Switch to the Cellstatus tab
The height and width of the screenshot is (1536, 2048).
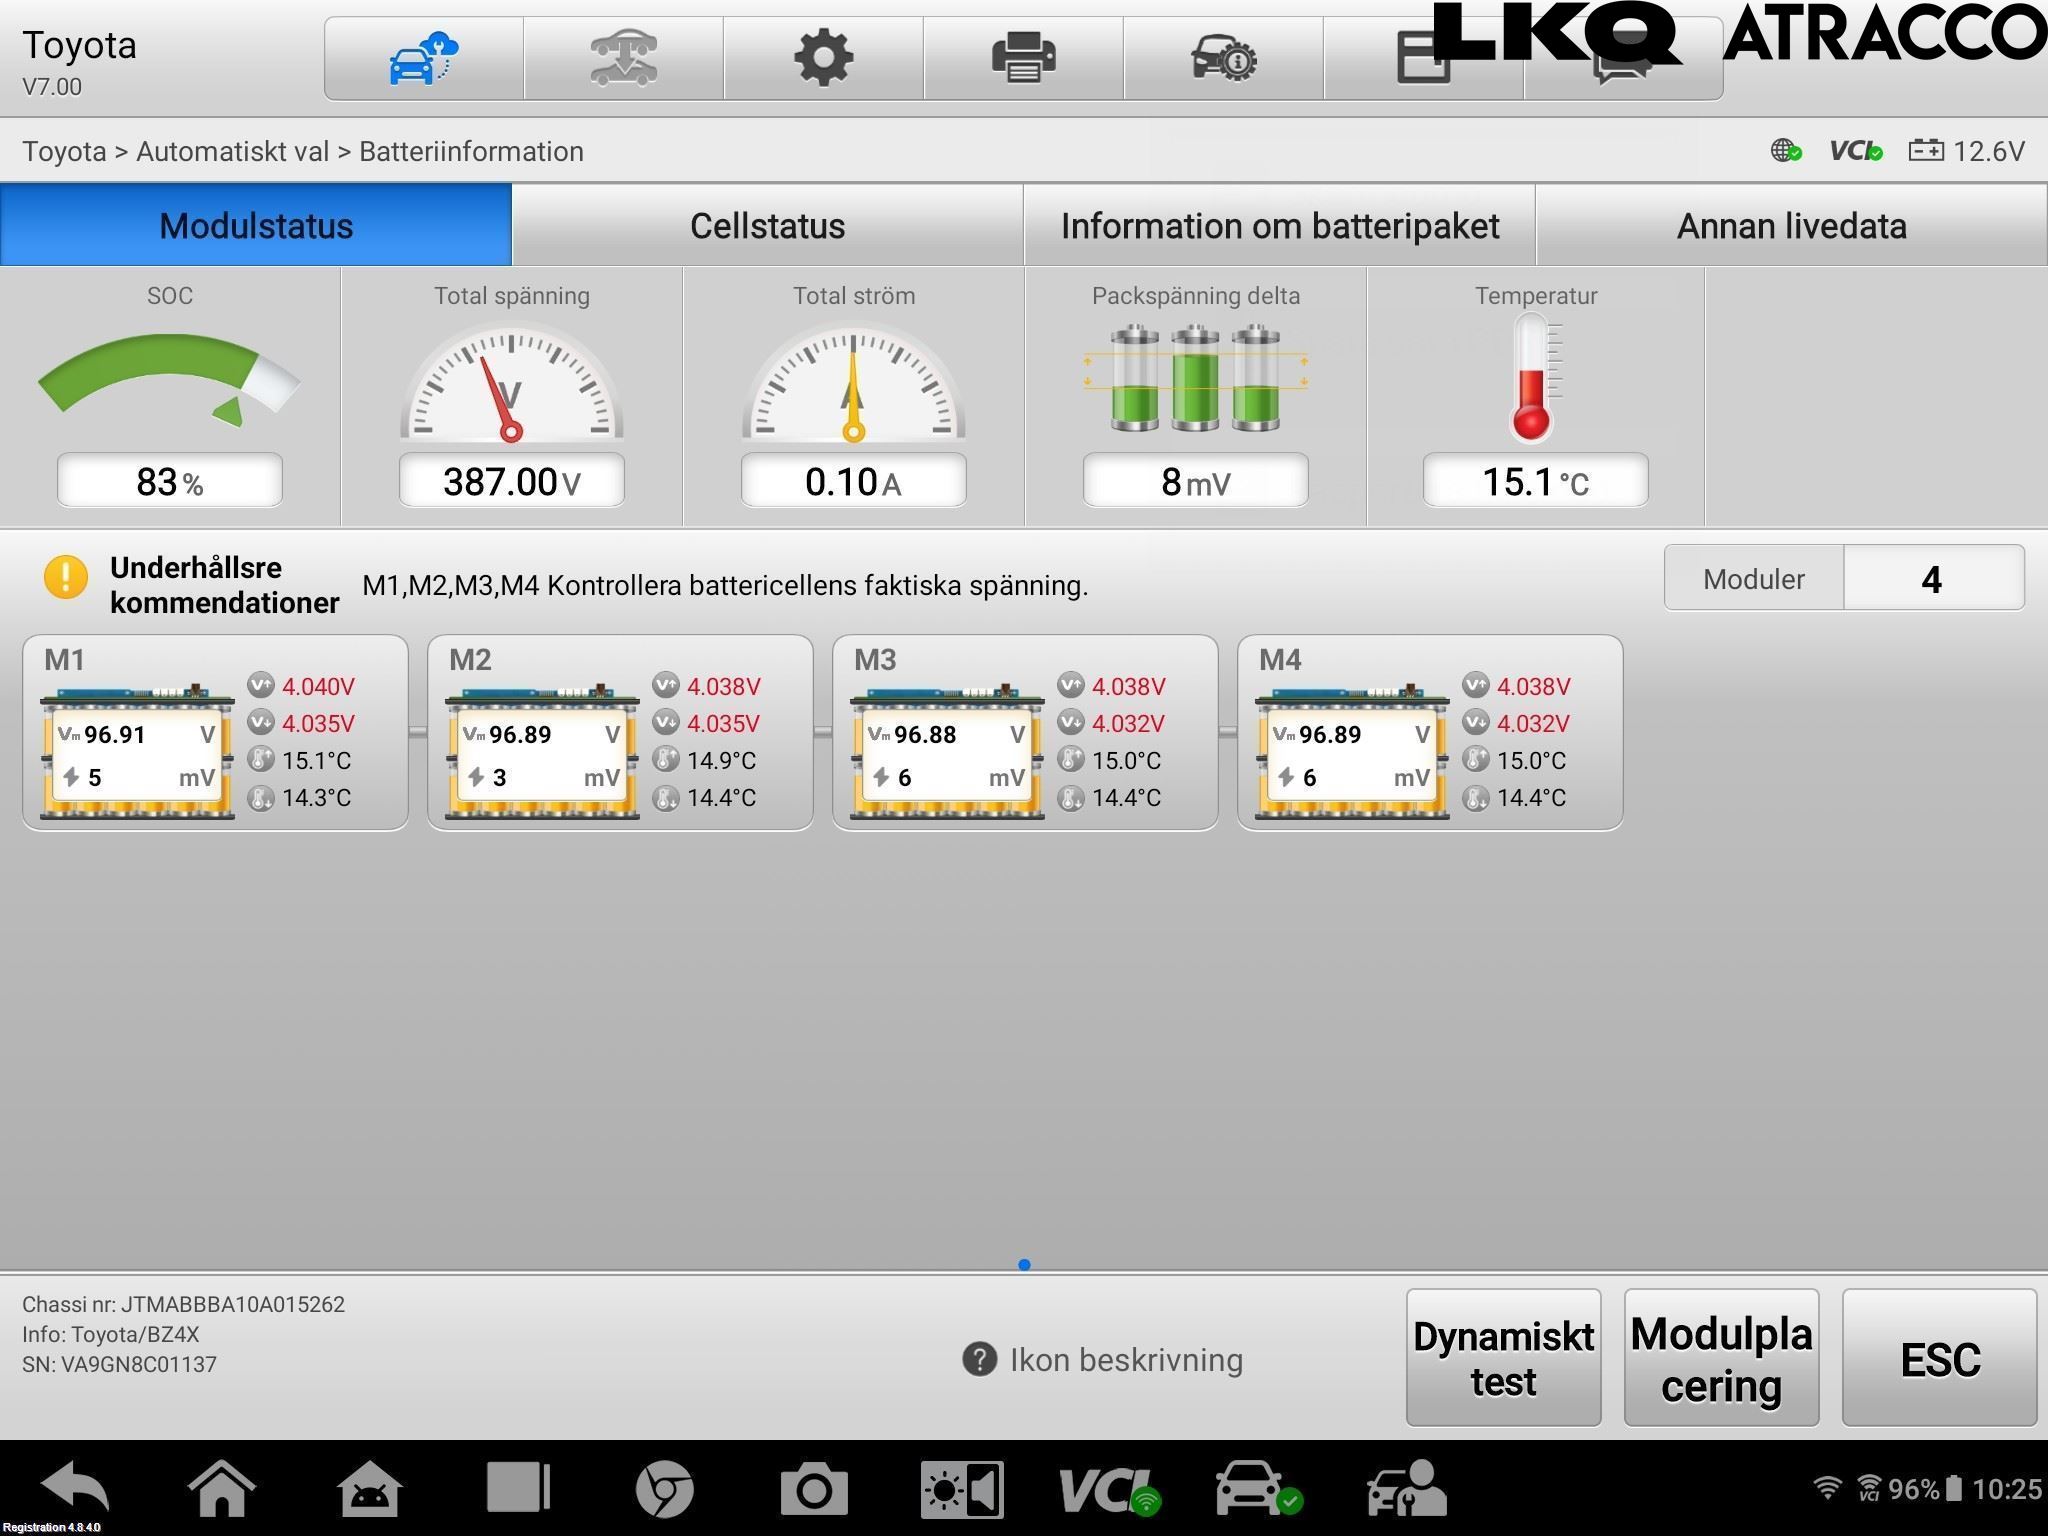tap(767, 225)
